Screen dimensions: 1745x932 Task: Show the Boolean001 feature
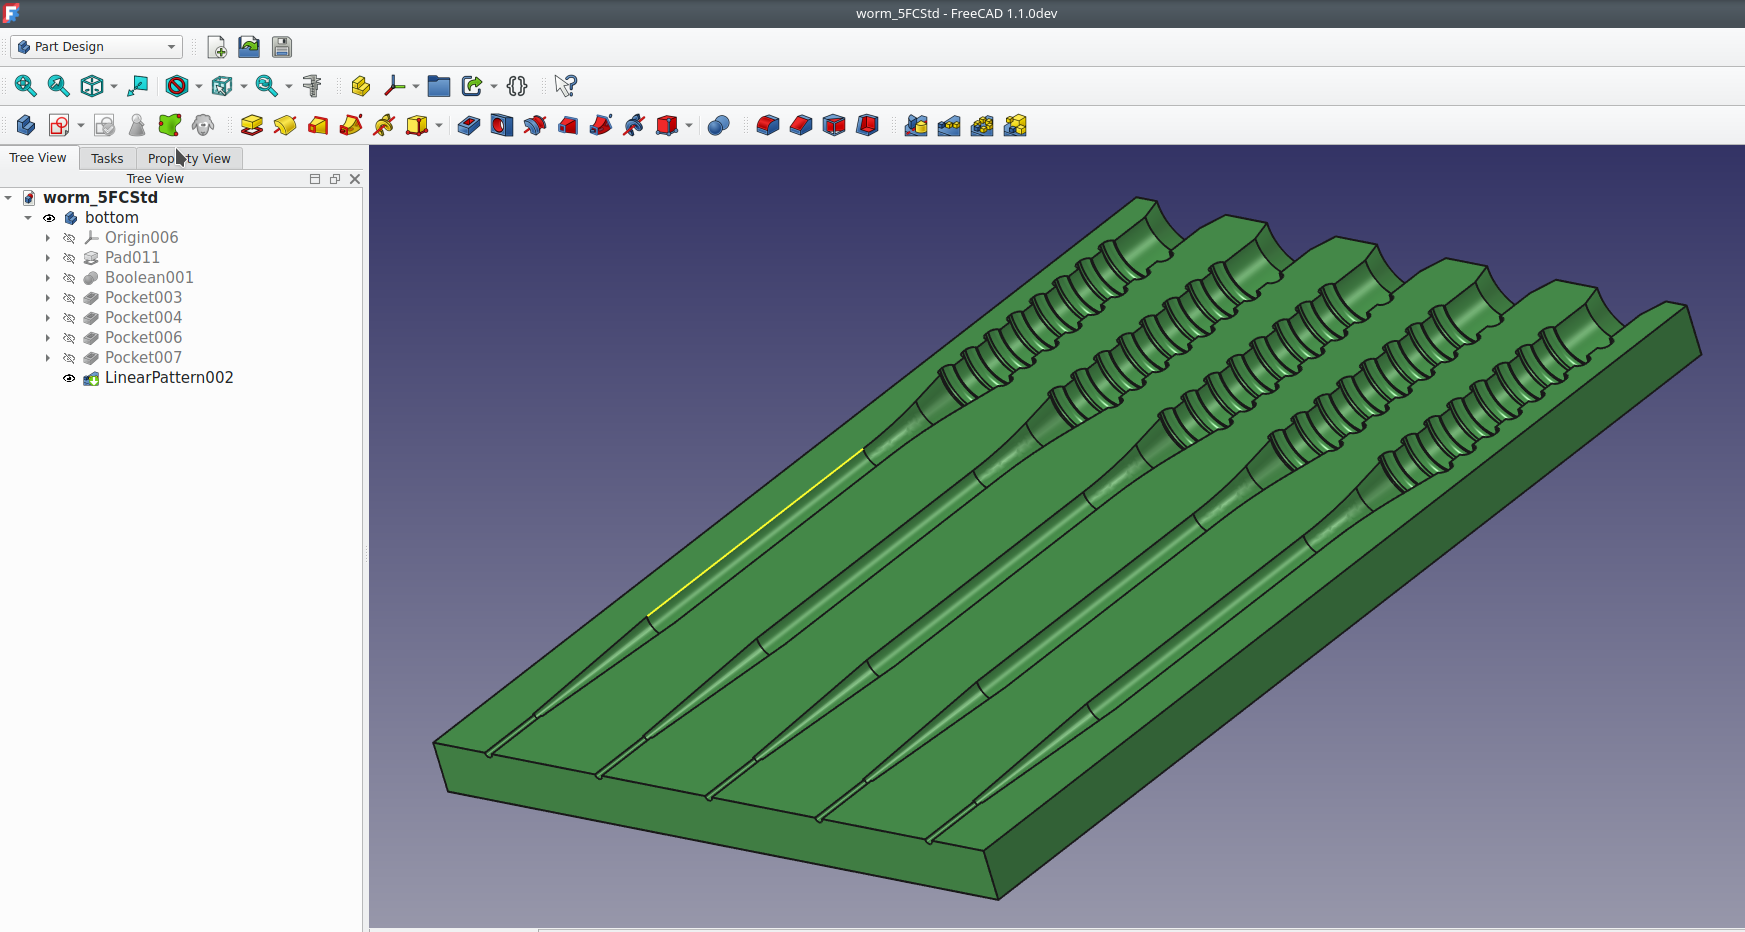click(69, 278)
